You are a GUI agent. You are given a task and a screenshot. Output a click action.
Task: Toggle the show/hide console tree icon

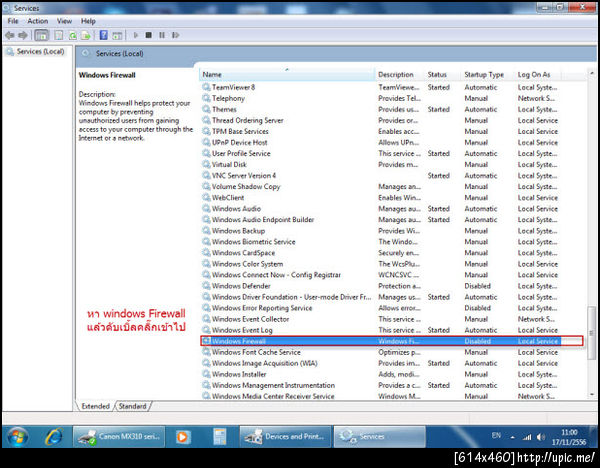41,35
